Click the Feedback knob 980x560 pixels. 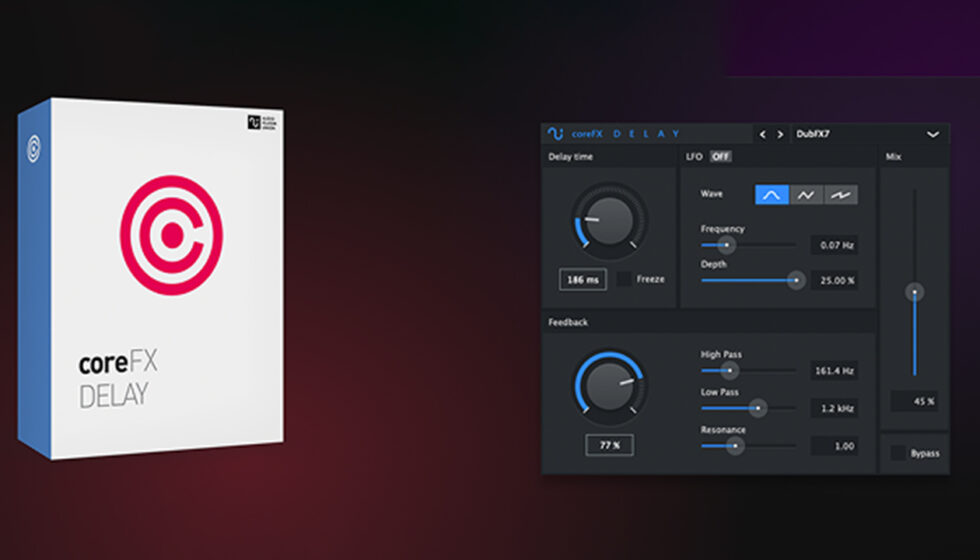click(x=609, y=387)
